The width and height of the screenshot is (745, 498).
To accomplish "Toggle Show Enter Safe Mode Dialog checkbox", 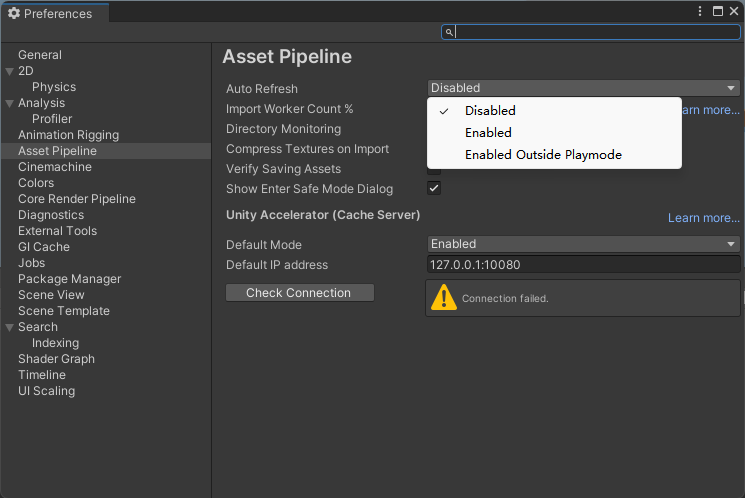I will click(x=434, y=188).
